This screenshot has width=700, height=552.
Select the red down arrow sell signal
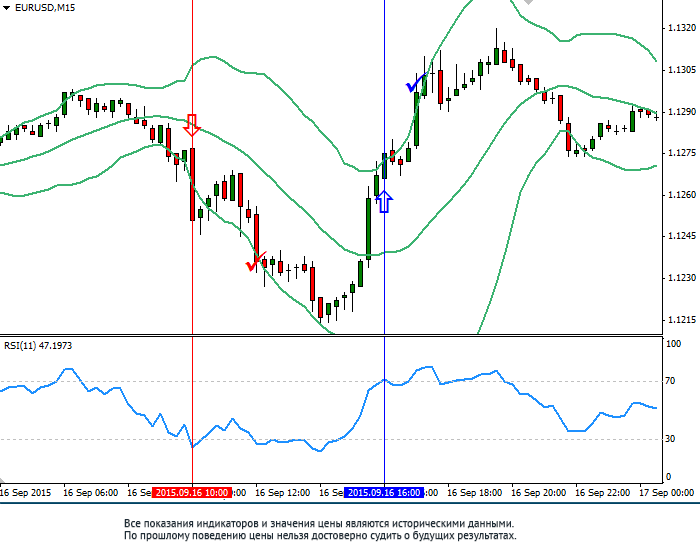click(192, 125)
